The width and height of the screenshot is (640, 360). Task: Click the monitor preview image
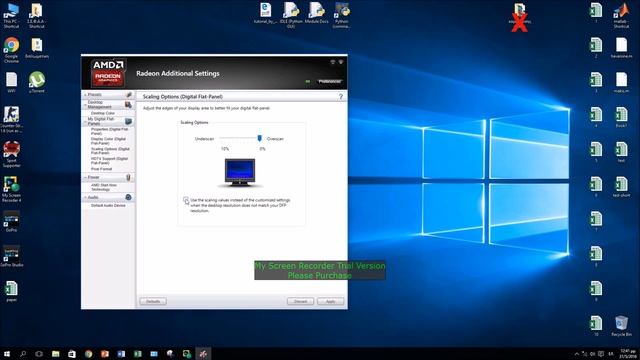point(240,173)
